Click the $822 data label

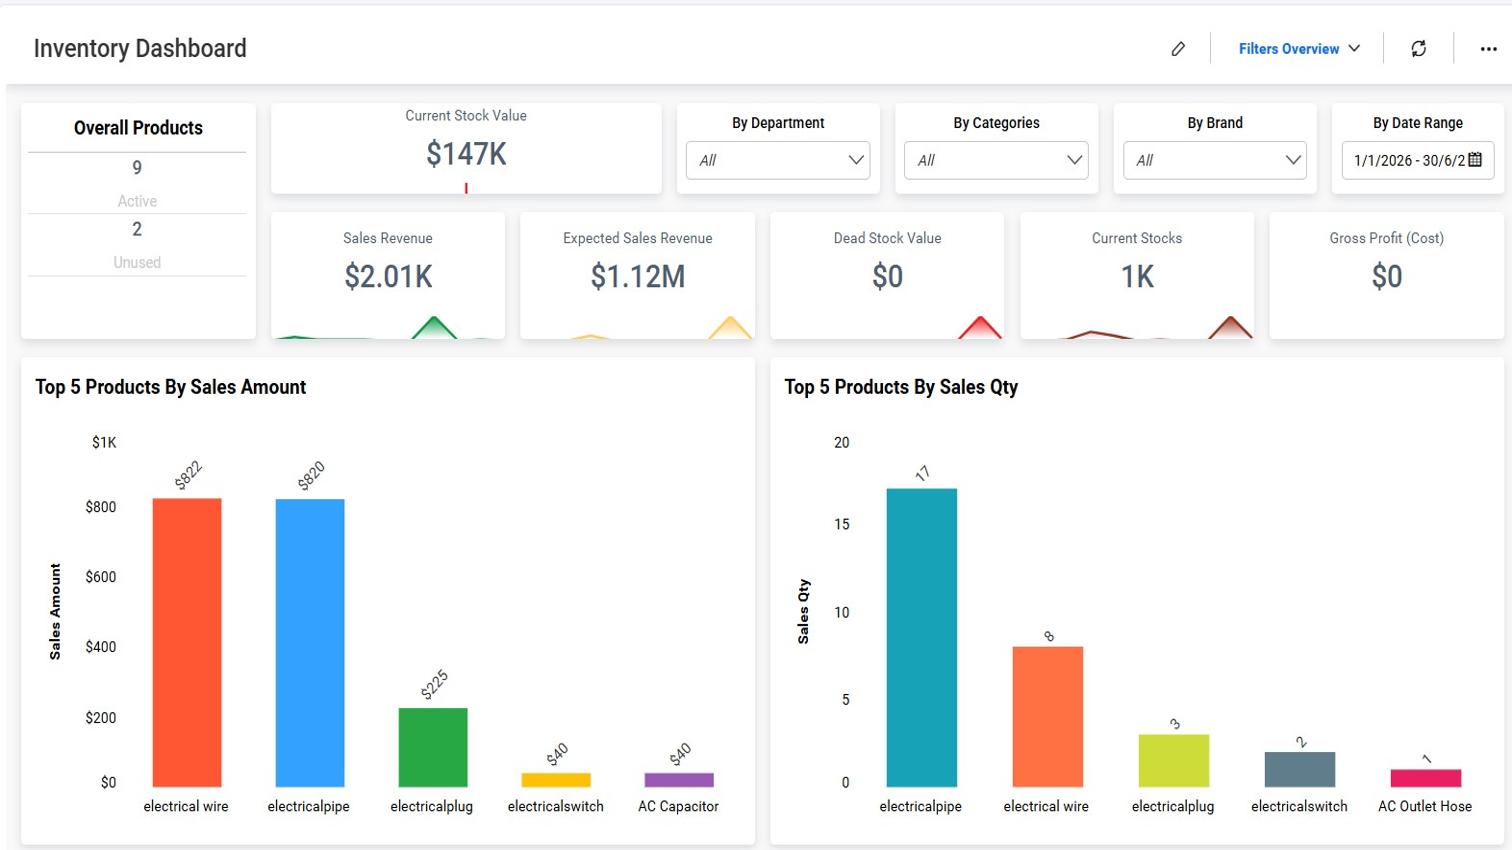(x=188, y=475)
